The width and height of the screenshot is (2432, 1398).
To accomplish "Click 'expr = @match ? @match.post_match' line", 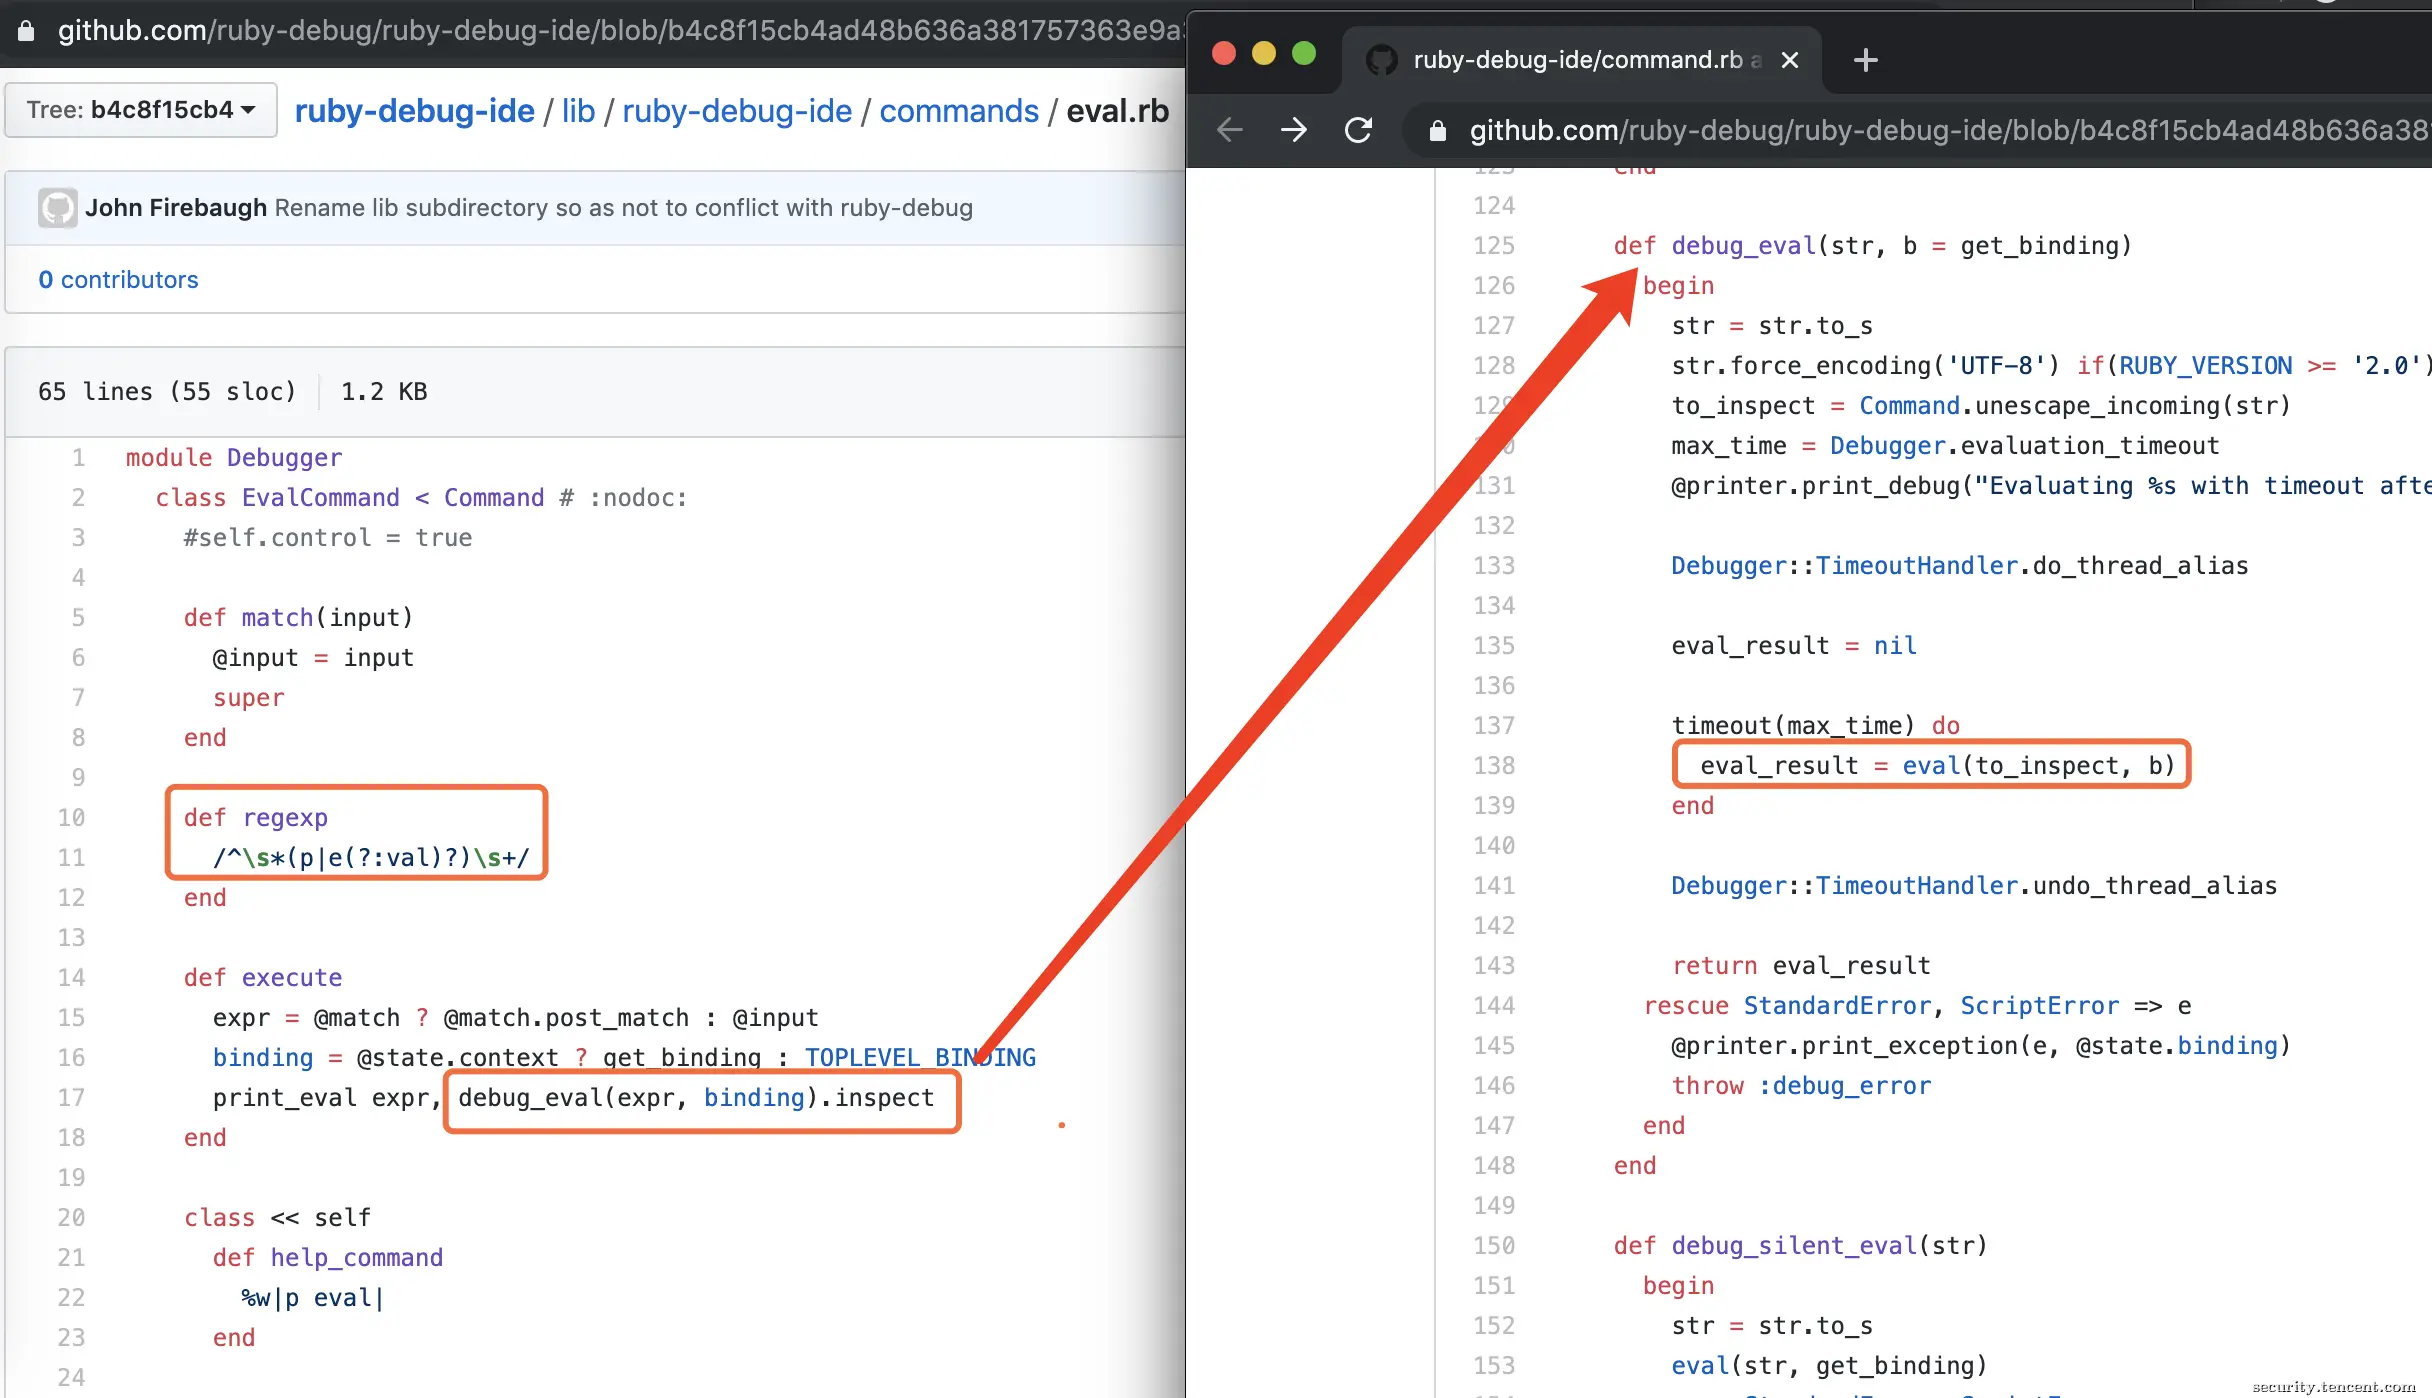I will pos(515,1018).
